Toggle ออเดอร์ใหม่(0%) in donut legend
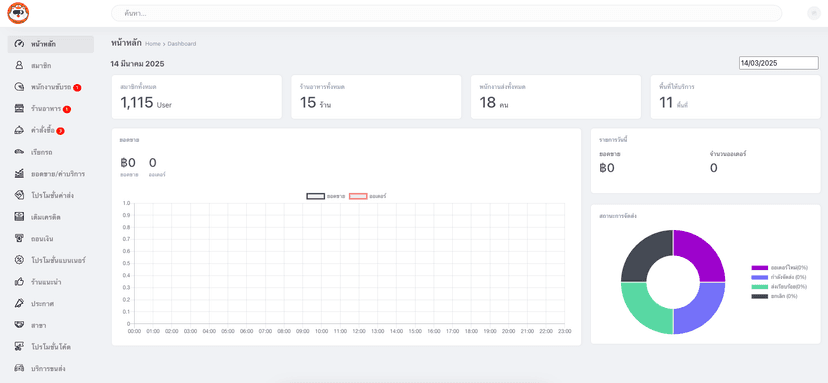 (779, 268)
